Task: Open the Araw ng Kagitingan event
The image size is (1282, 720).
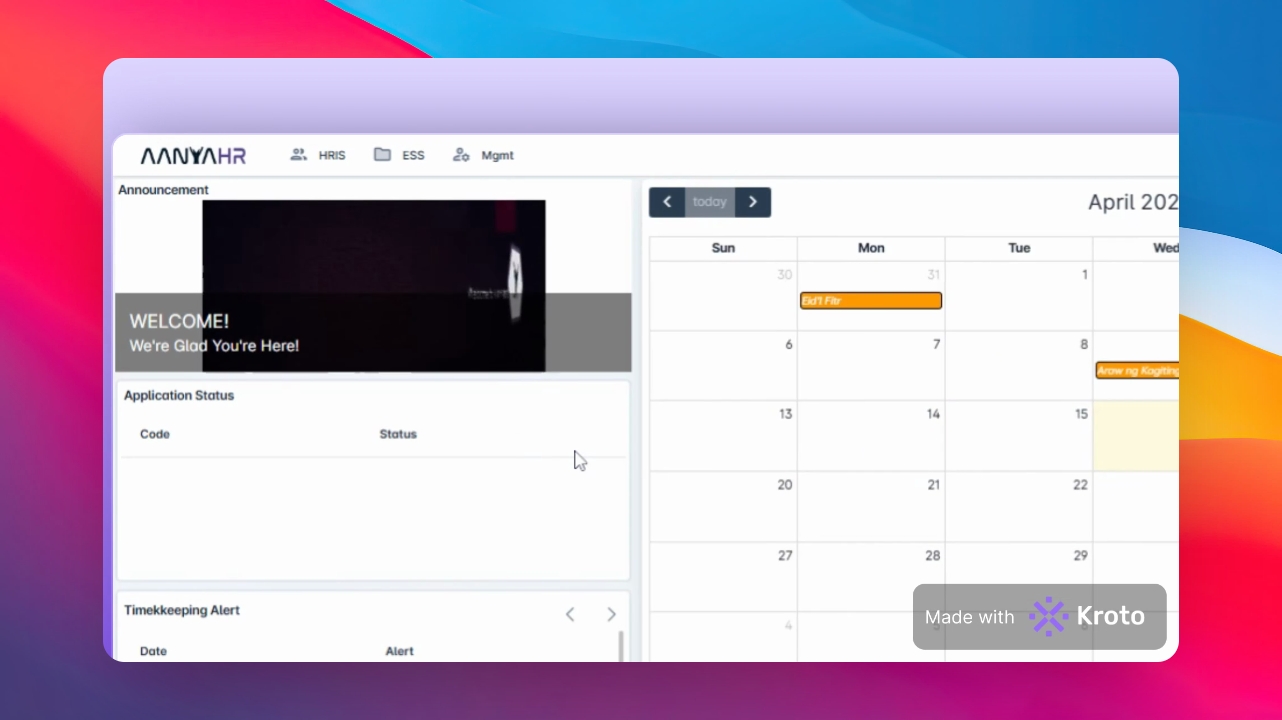Action: 1137,370
